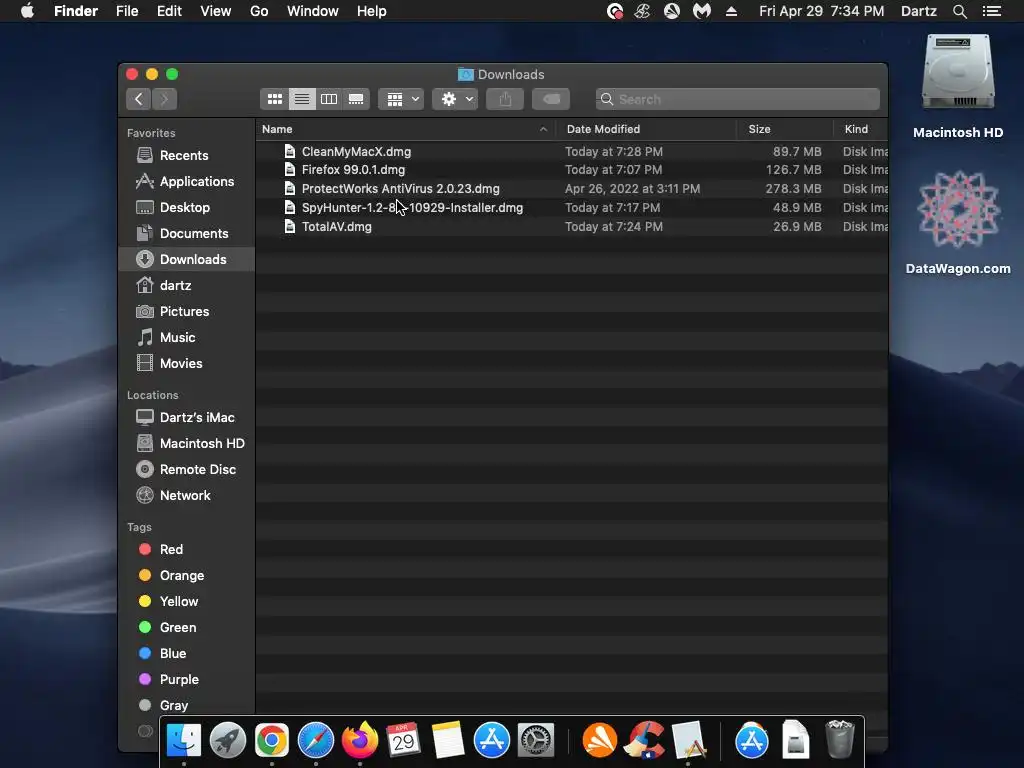Sort by the Kind column header
This screenshot has height=768, width=1024.
(861, 129)
